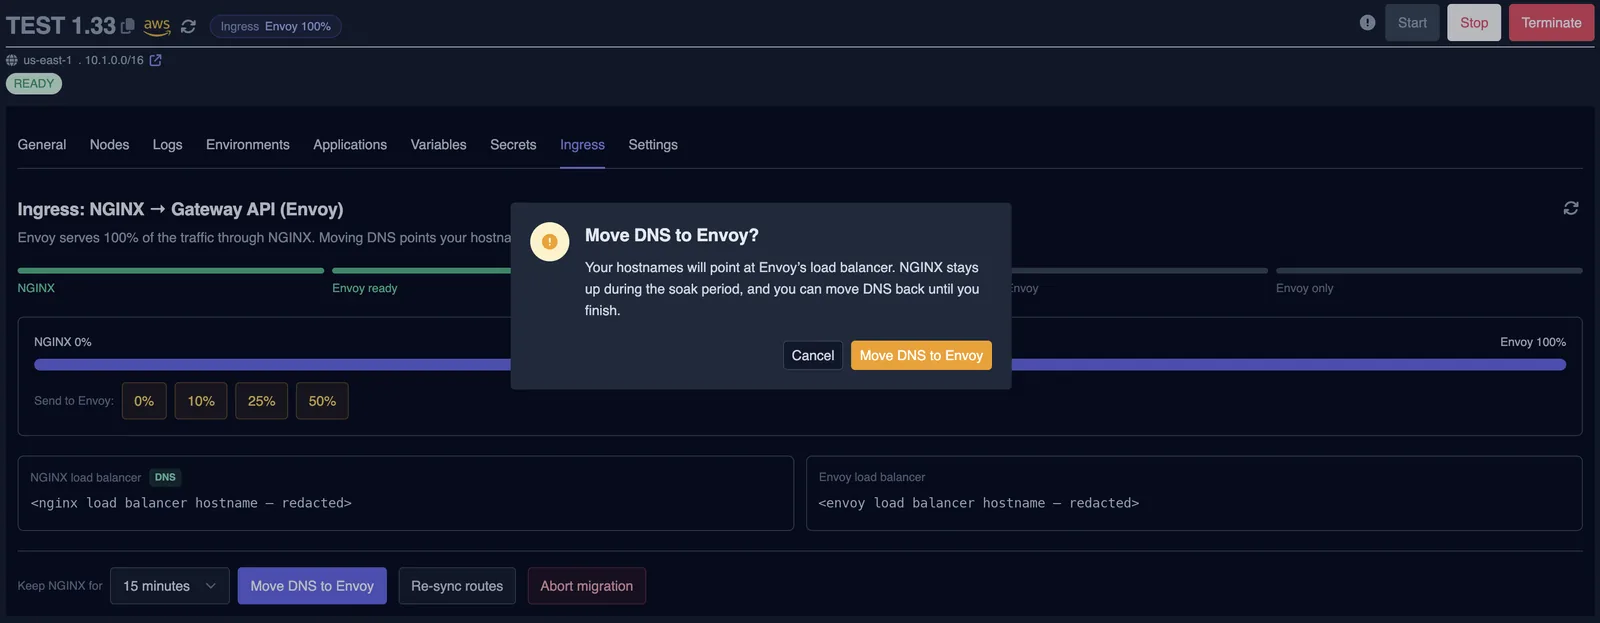The height and width of the screenshot is (623, 1600).
Task: Copy the cluster name TEST 1.33
Action: [x=128, y=26]
